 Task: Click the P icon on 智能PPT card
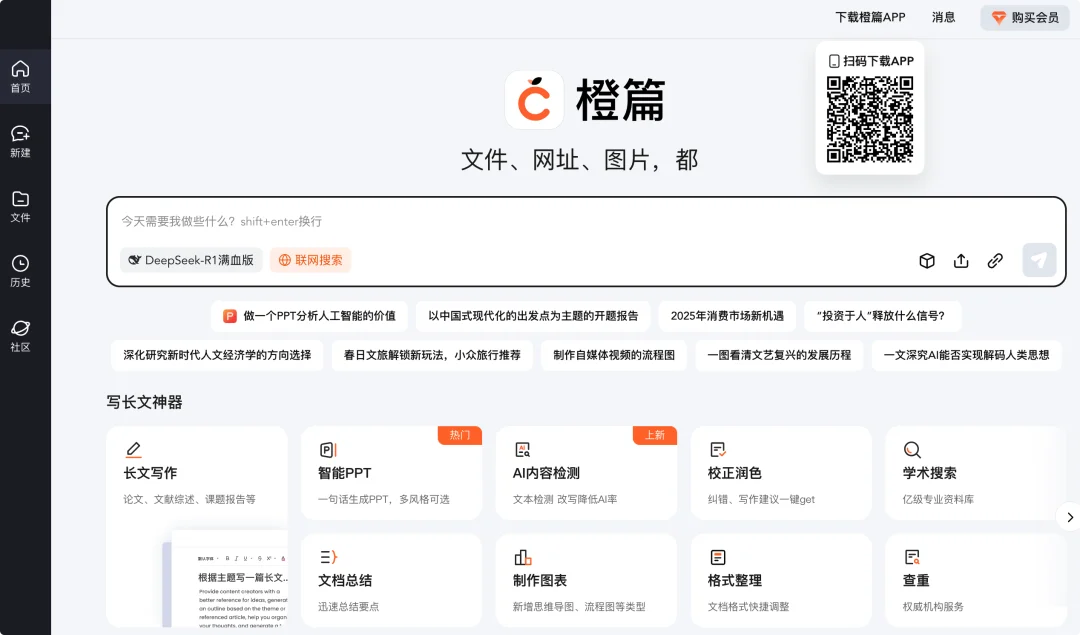click(x=329, y=450)
